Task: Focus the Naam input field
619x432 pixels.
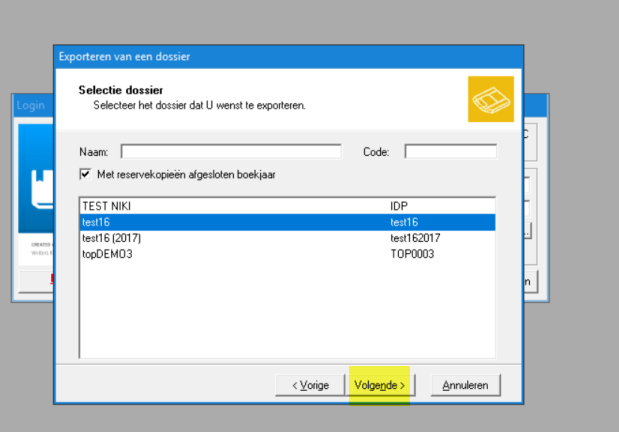Action: tap(231, 152)
